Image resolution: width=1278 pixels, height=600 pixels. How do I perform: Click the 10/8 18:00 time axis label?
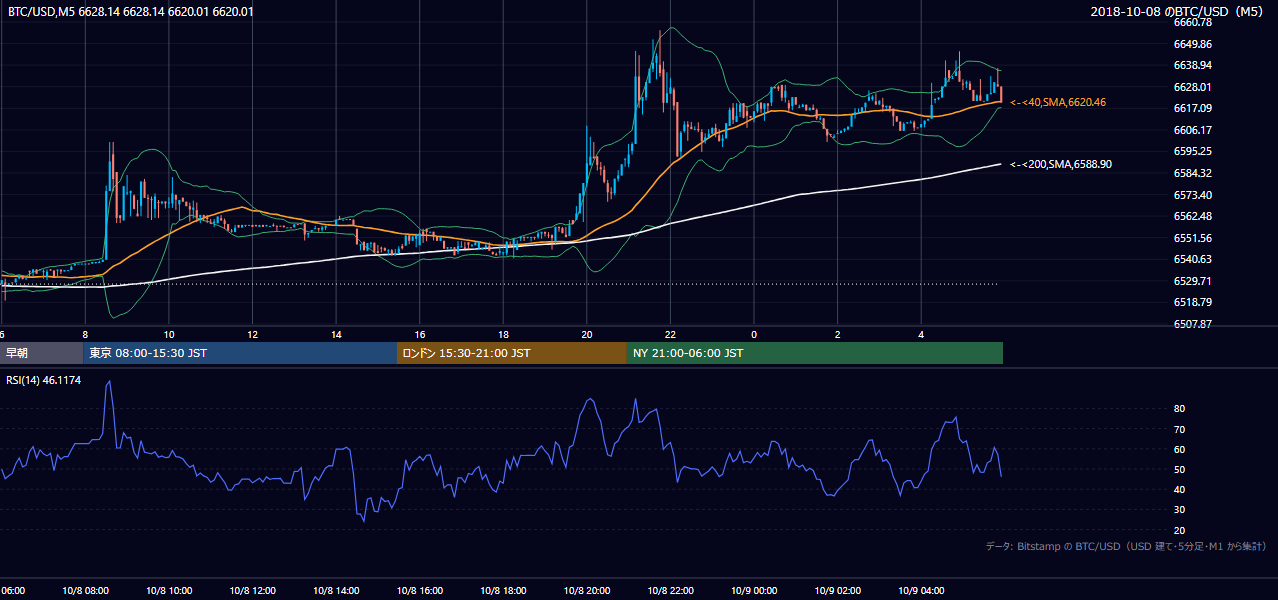pos(503,591)
